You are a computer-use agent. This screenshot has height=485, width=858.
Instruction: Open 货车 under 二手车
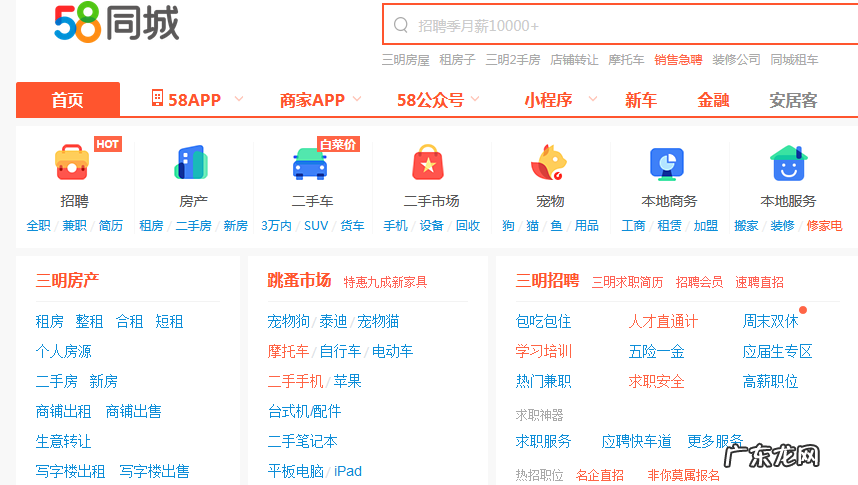pyautogui.click(x=352, y=226)
